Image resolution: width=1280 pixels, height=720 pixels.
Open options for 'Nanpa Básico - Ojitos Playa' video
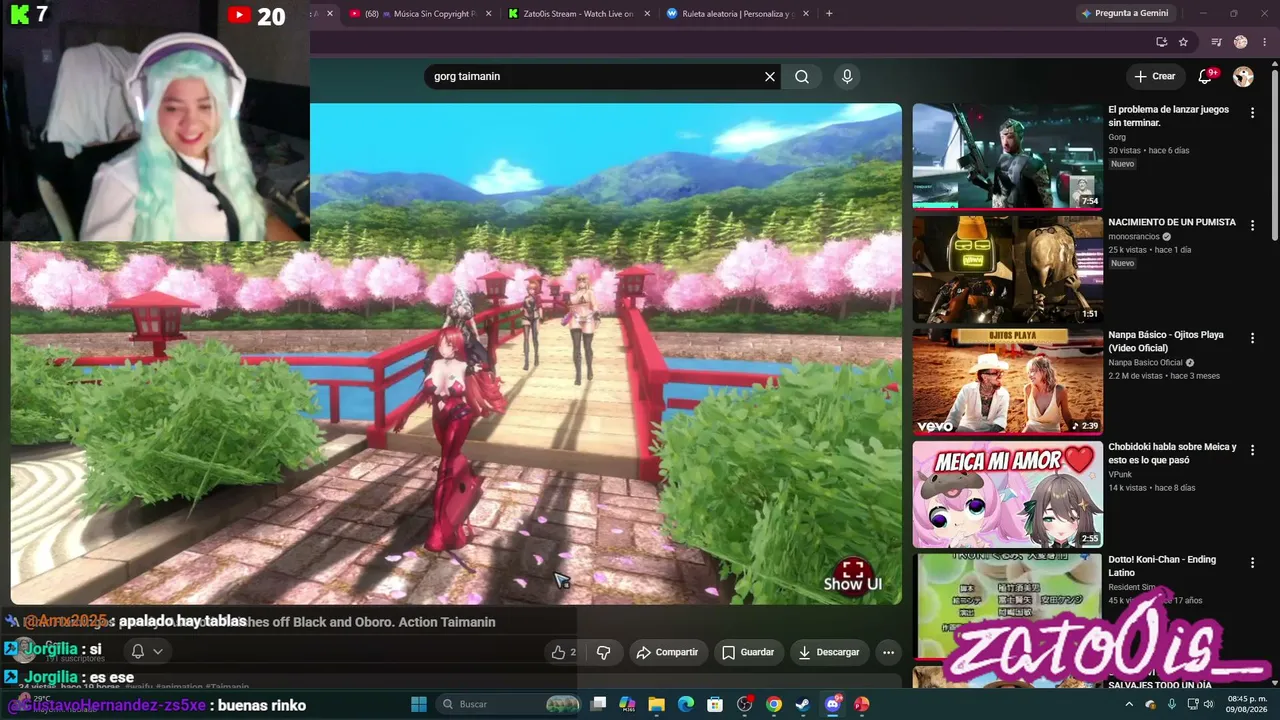(1252, 339)
